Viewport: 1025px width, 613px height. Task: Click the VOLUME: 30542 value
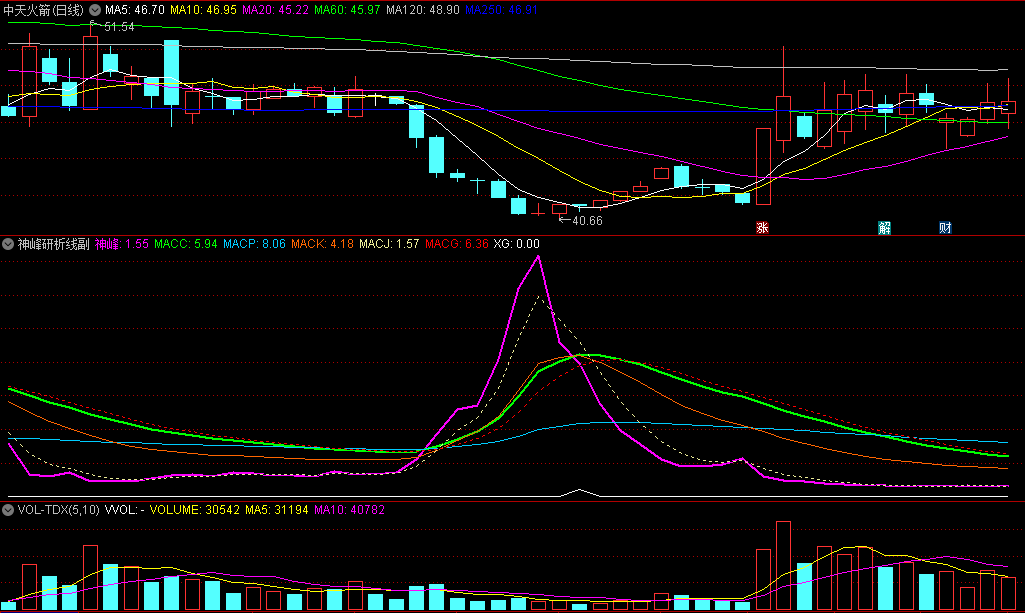195,510
